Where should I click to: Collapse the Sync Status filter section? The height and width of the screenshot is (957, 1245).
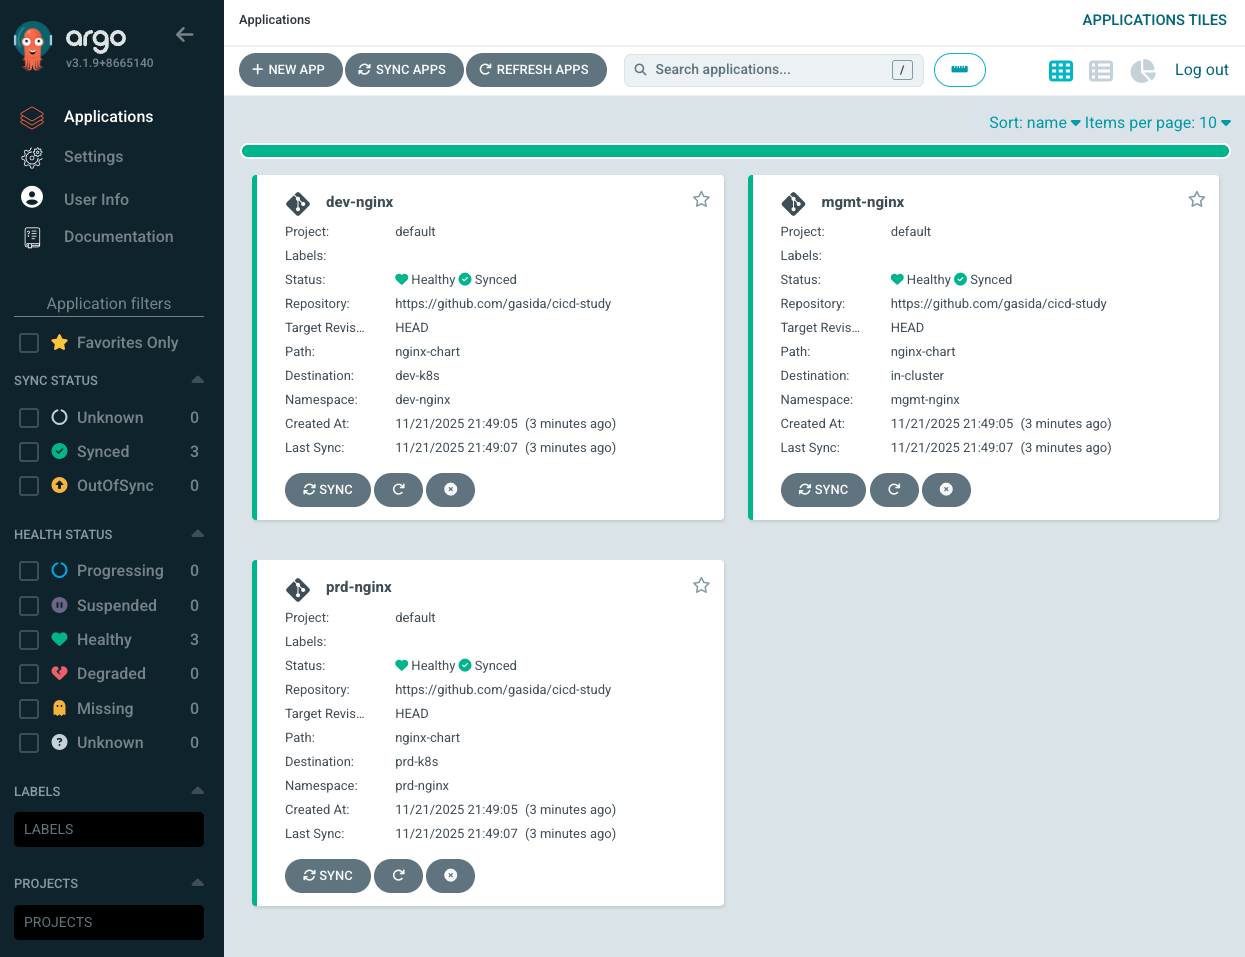(x=197, y=380)
